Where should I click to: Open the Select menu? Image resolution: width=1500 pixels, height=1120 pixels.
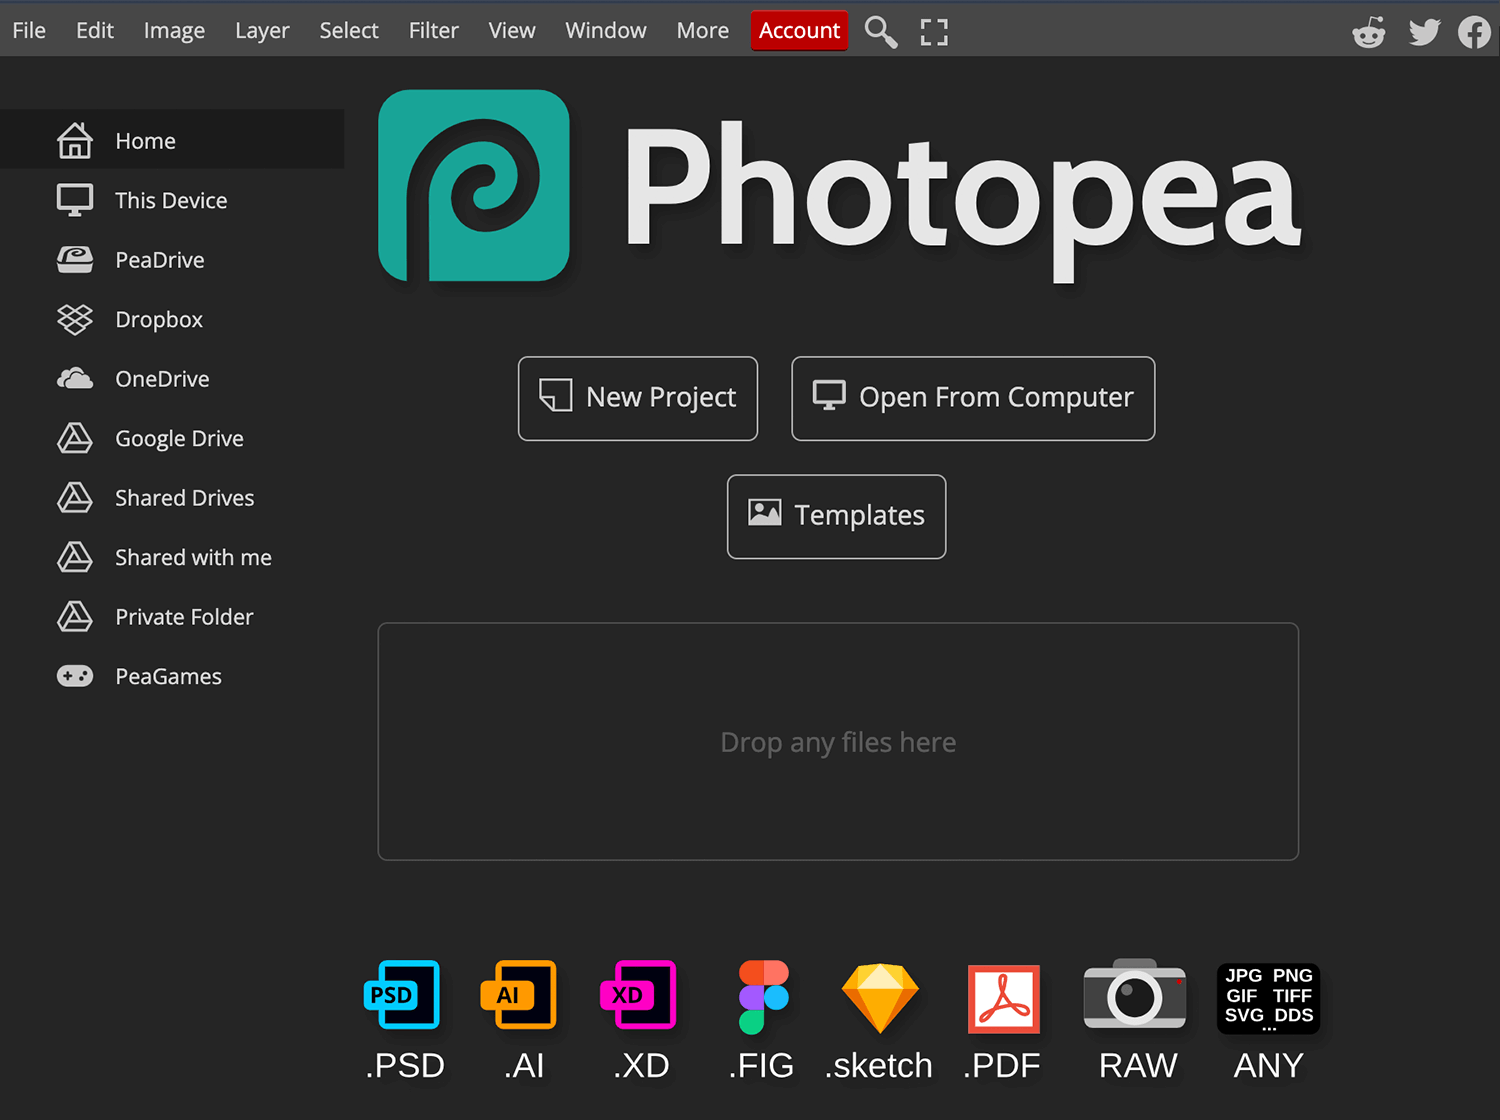click(x=349, y=31)
